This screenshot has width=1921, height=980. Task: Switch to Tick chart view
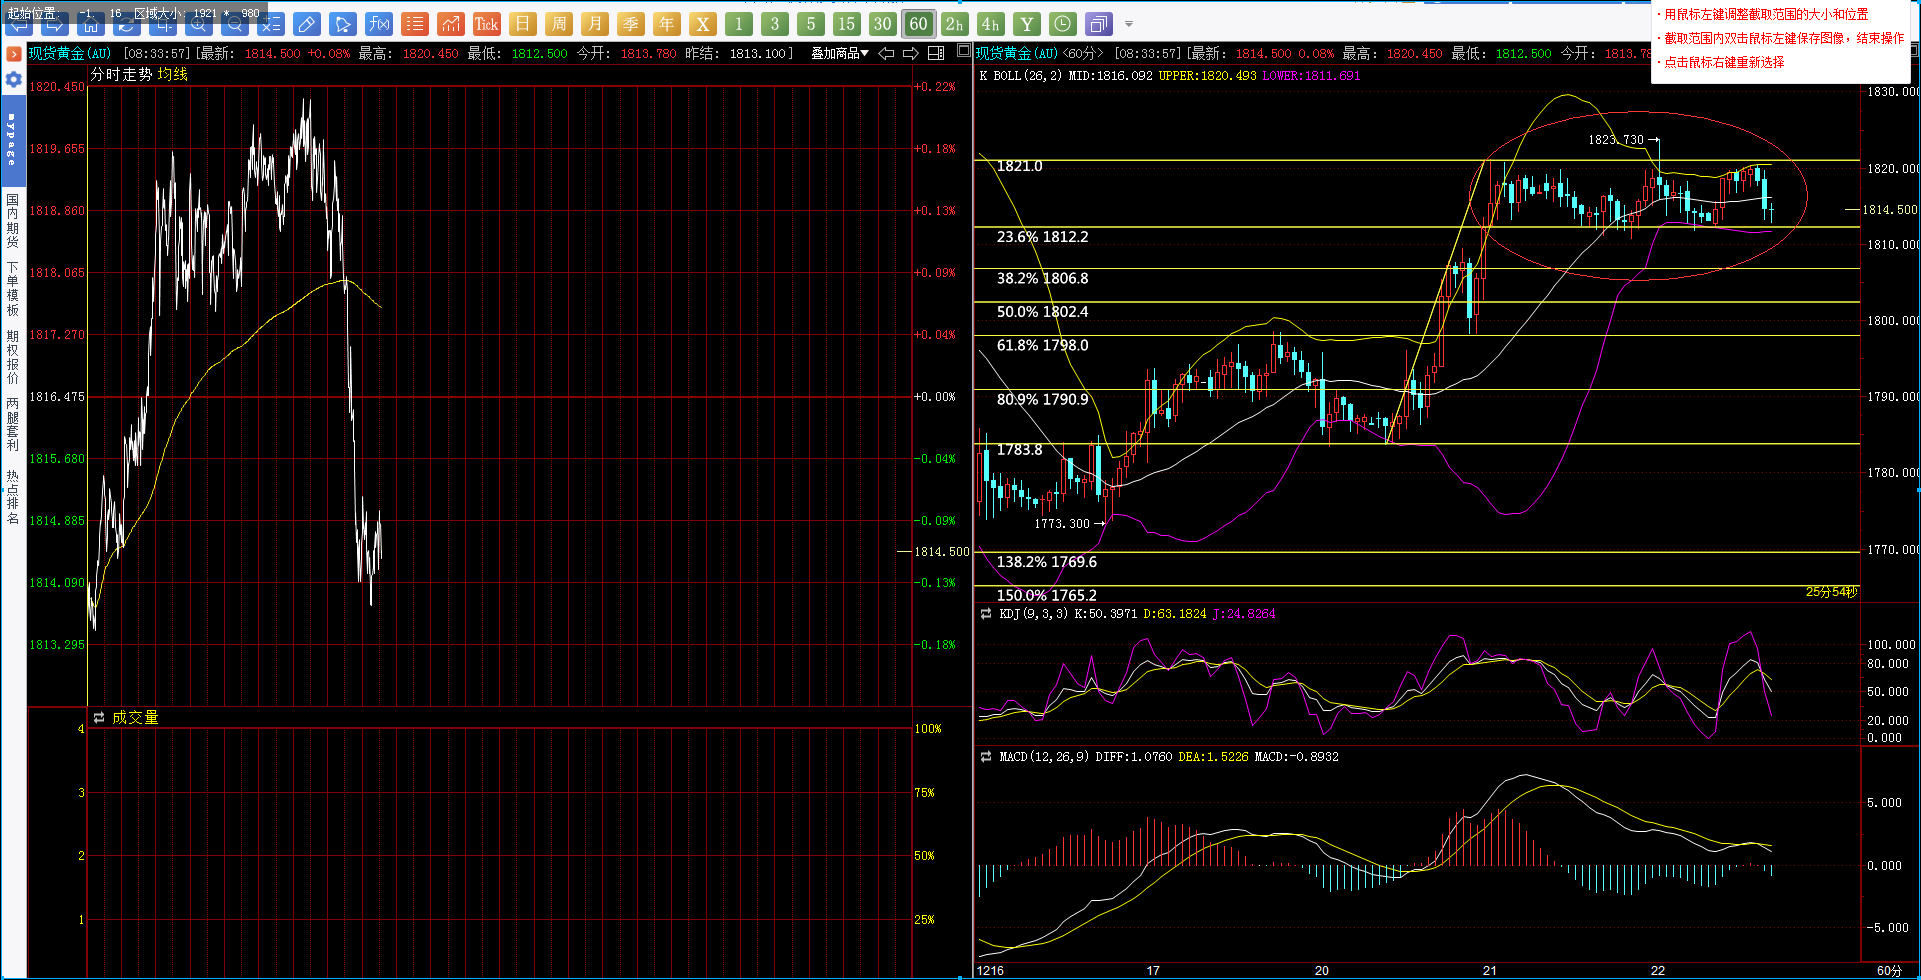point(487,24)
